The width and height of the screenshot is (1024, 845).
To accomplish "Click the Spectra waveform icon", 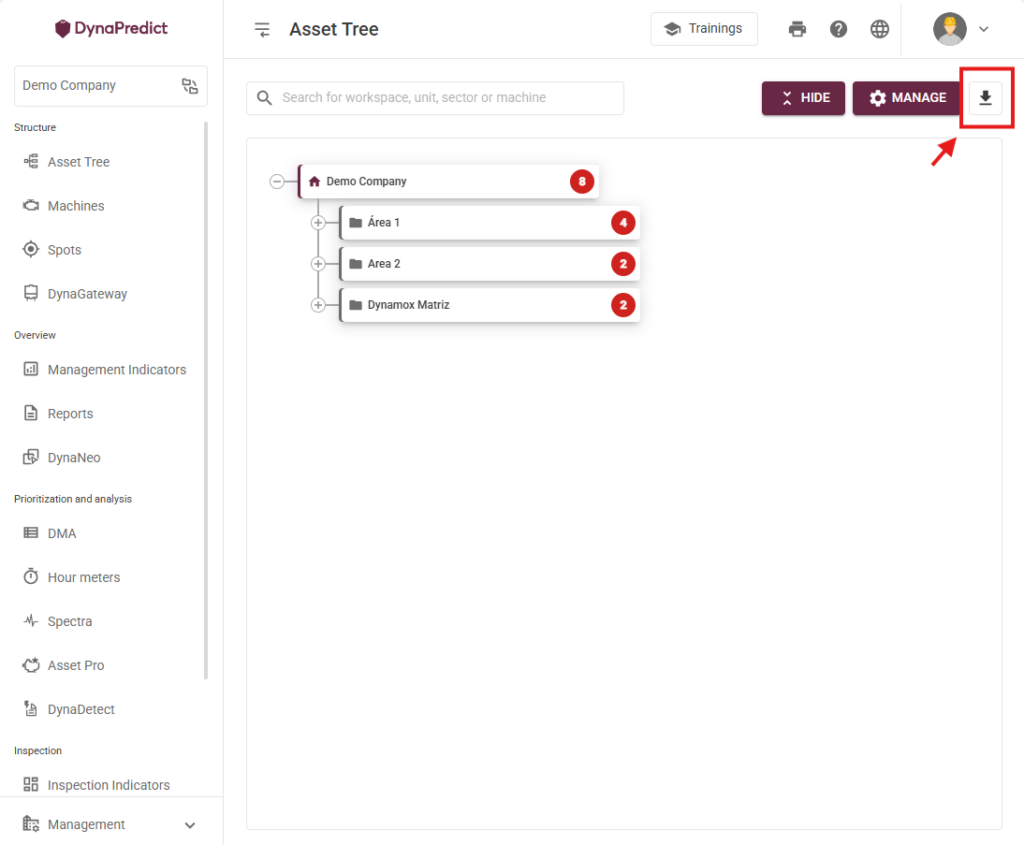I will pos(31,621).
